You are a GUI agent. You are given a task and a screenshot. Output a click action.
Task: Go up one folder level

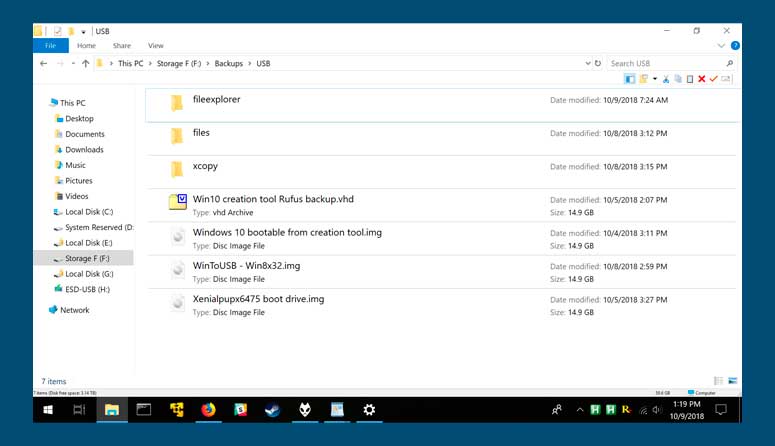coord(86,63)
